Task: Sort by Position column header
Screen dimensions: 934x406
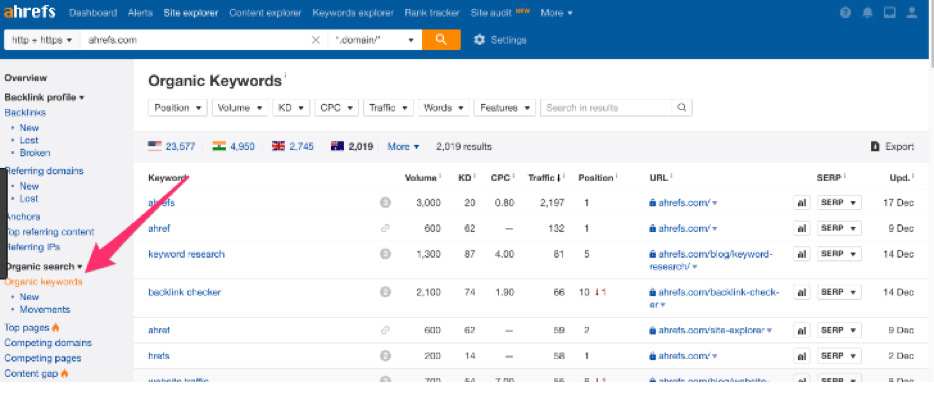Action: (596, 178)
